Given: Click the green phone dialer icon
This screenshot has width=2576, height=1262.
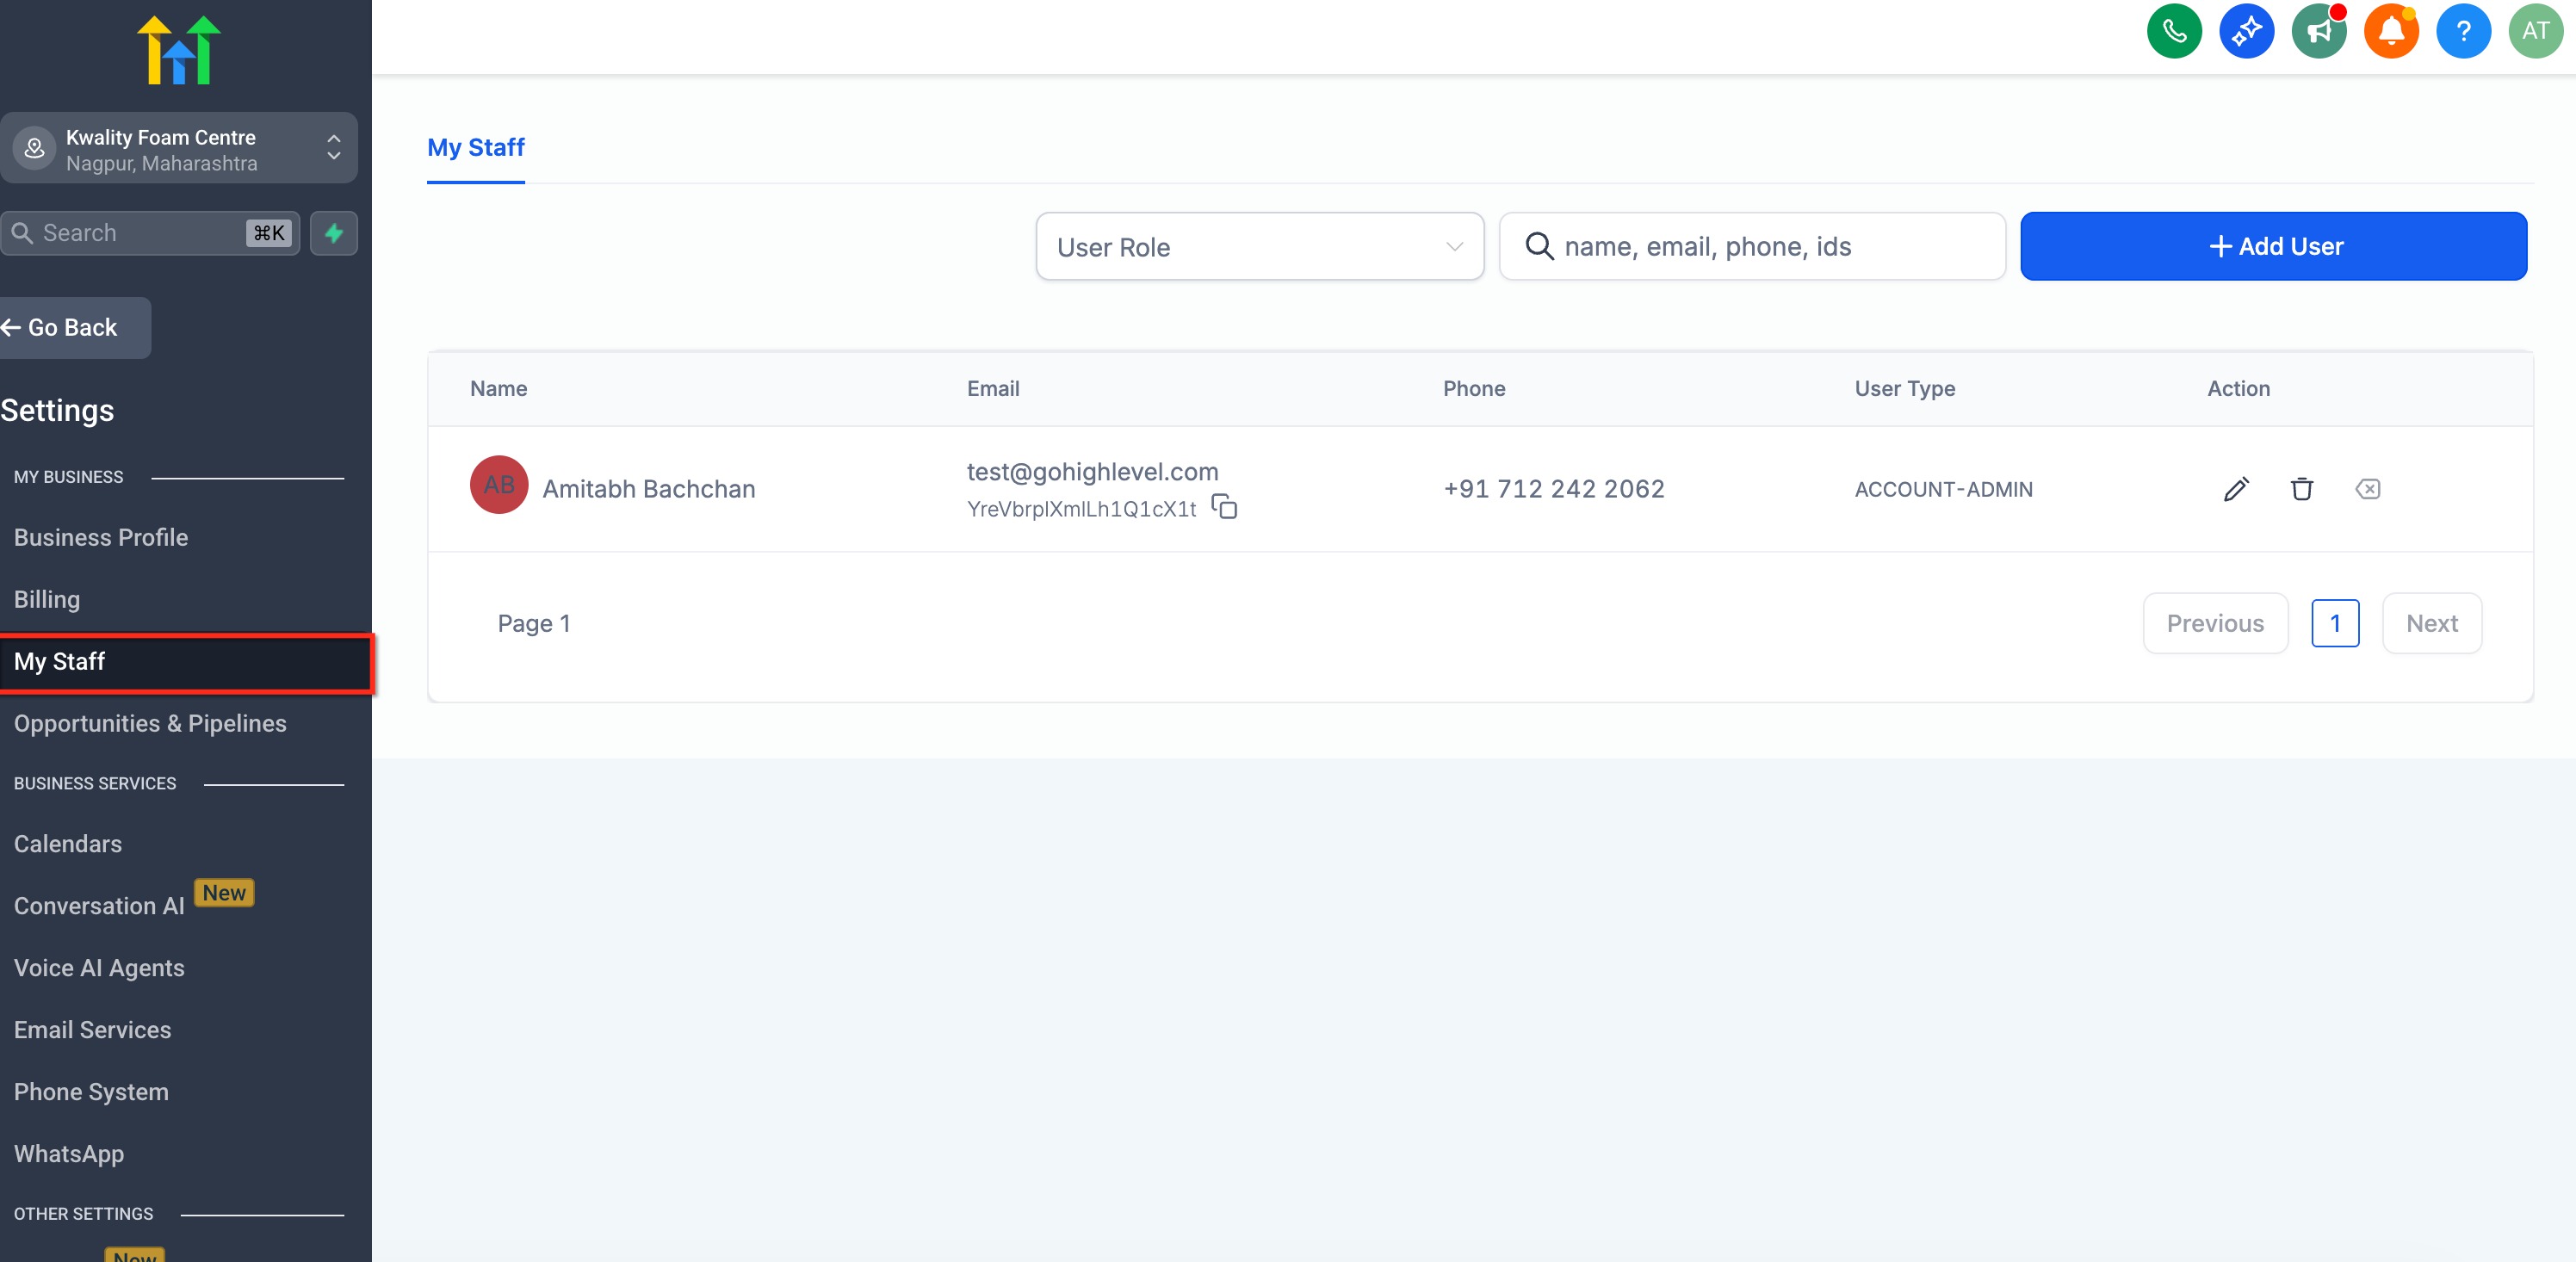Looking at the screenshot, I should 2174,32.
